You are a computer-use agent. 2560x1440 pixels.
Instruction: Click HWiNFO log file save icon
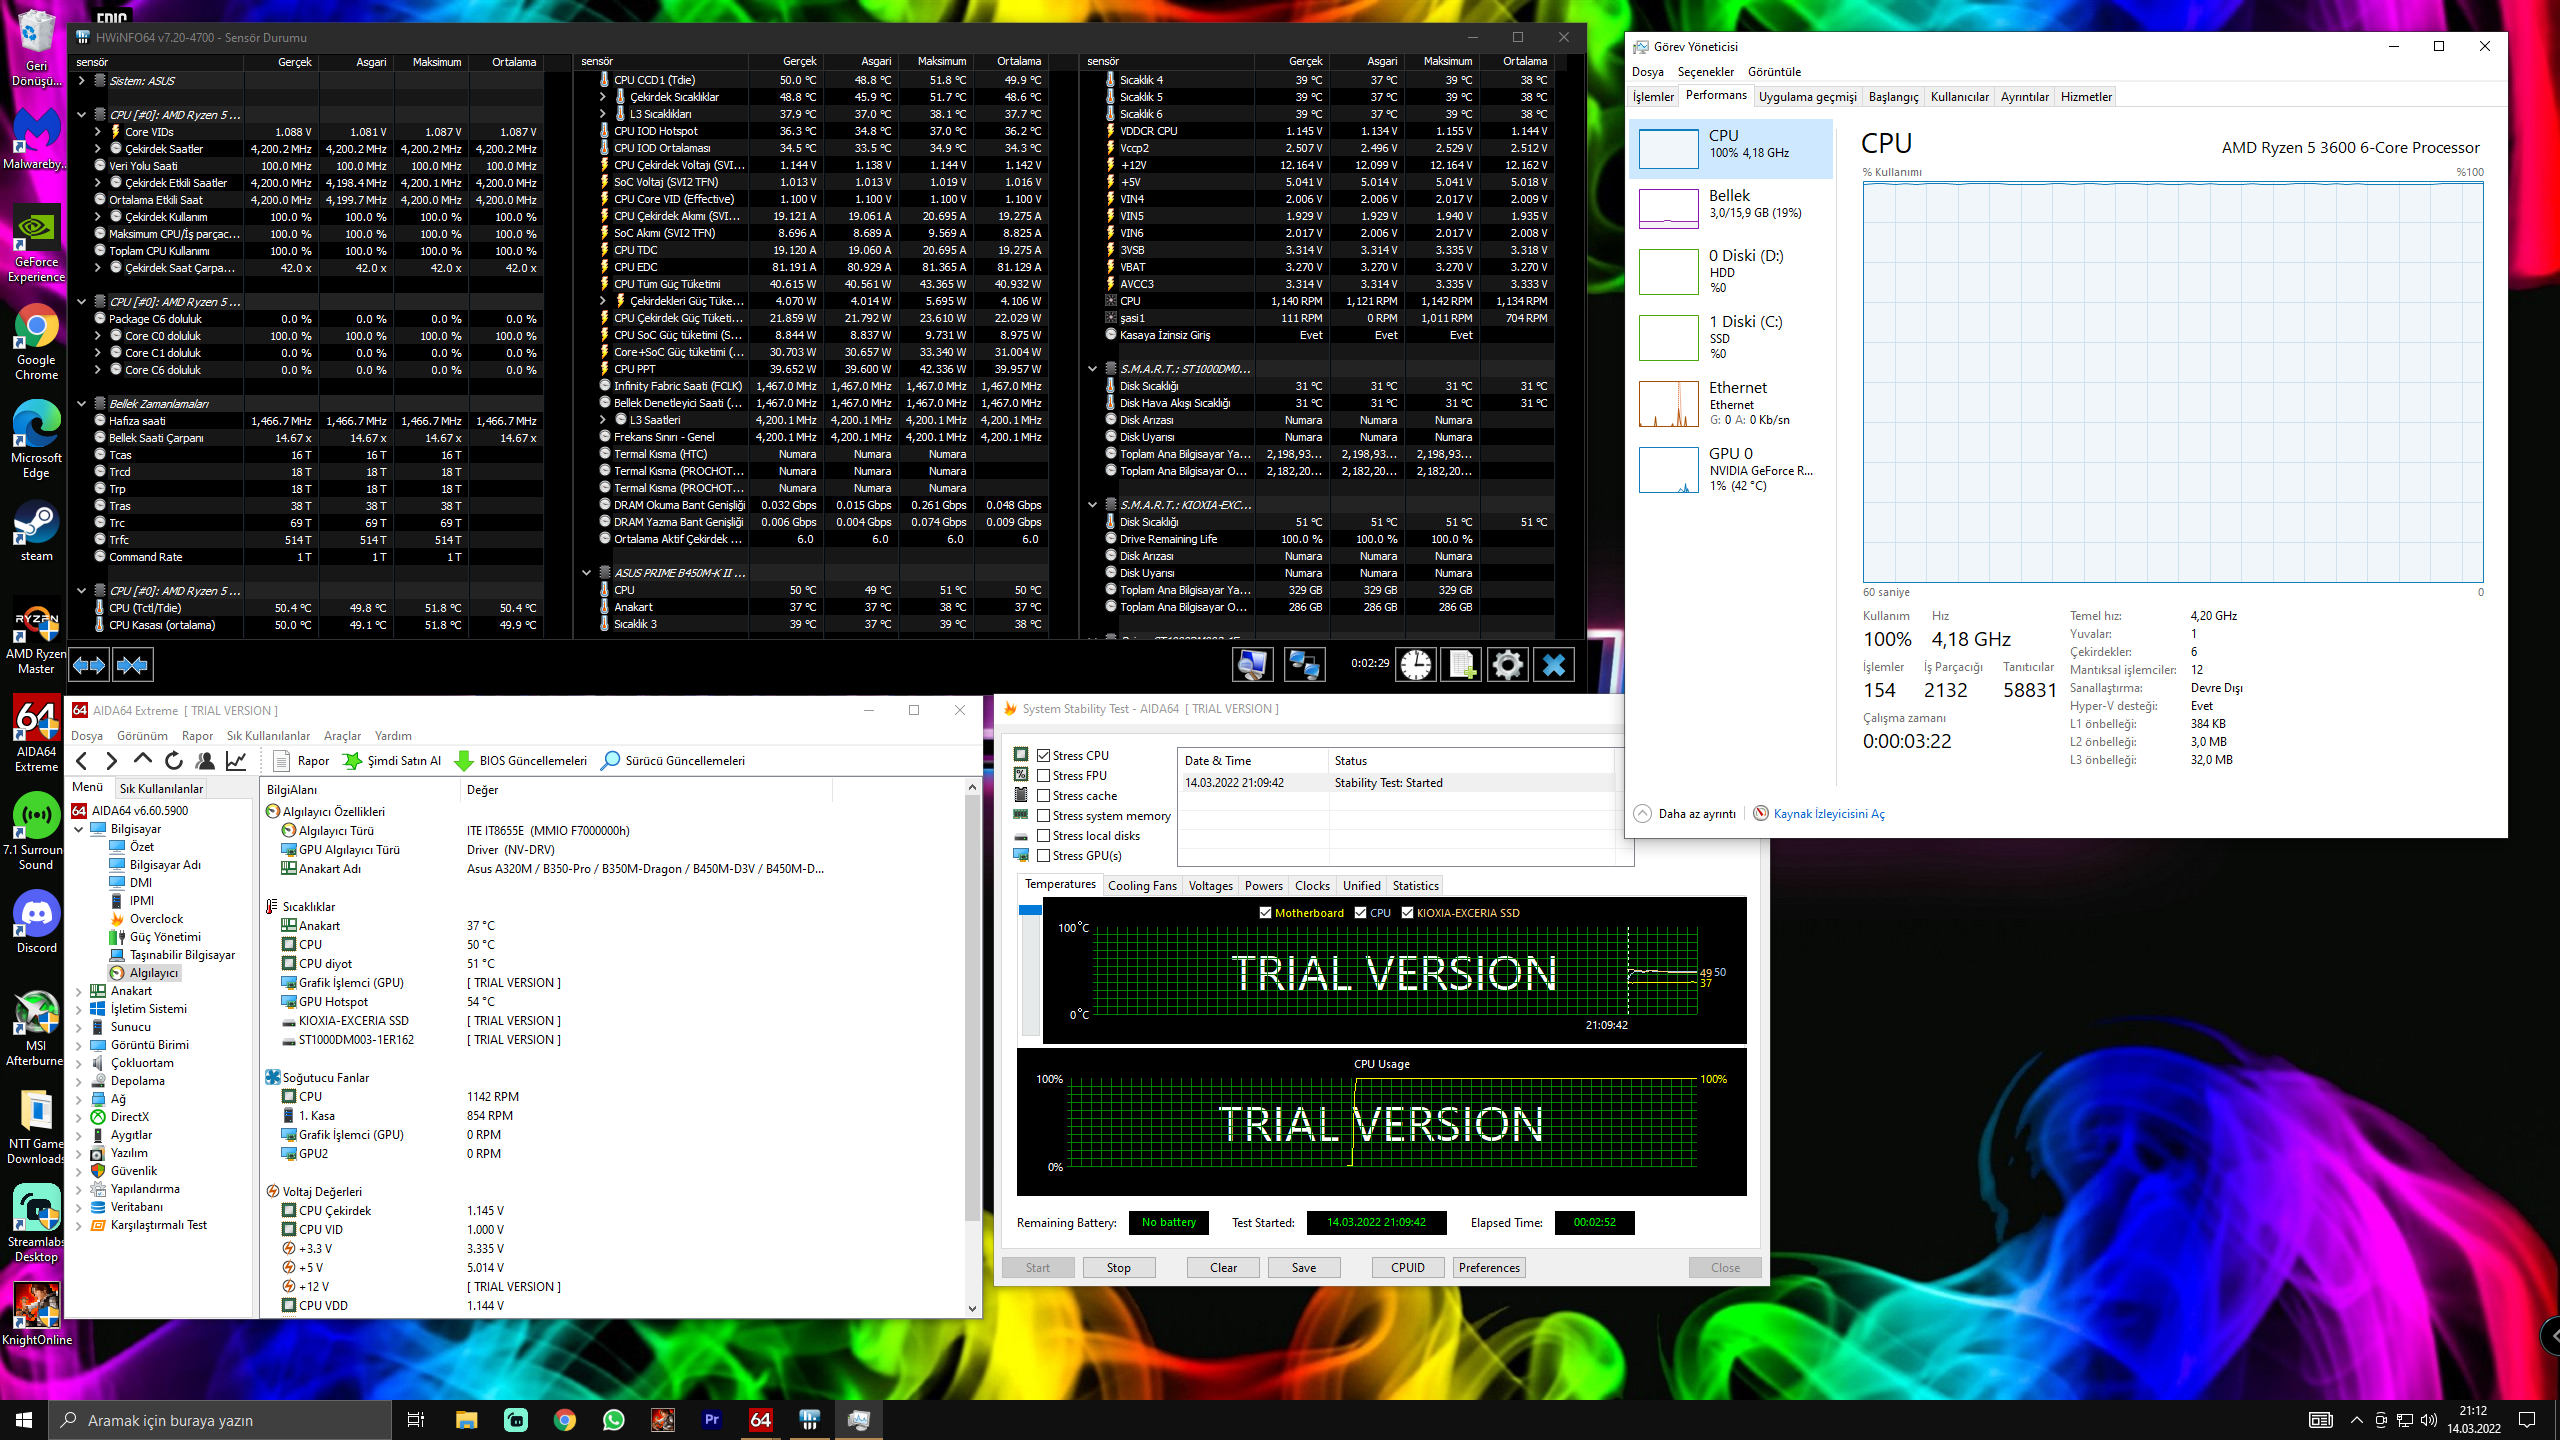[1461, 665]
